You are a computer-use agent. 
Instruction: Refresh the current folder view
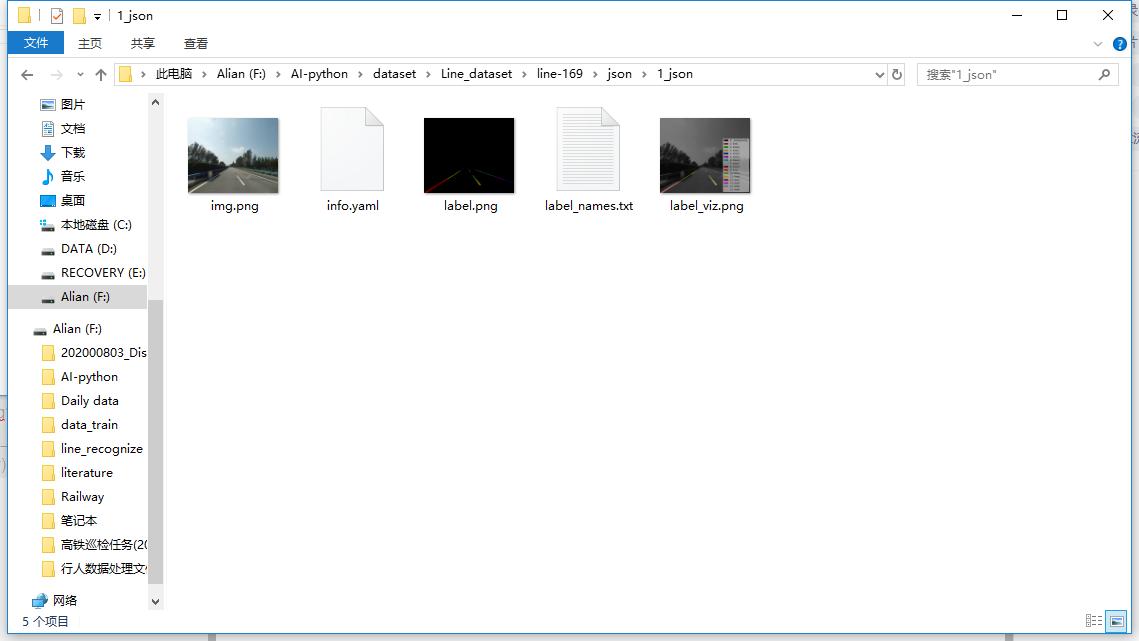pyautogui.click(x=897, y=73)
